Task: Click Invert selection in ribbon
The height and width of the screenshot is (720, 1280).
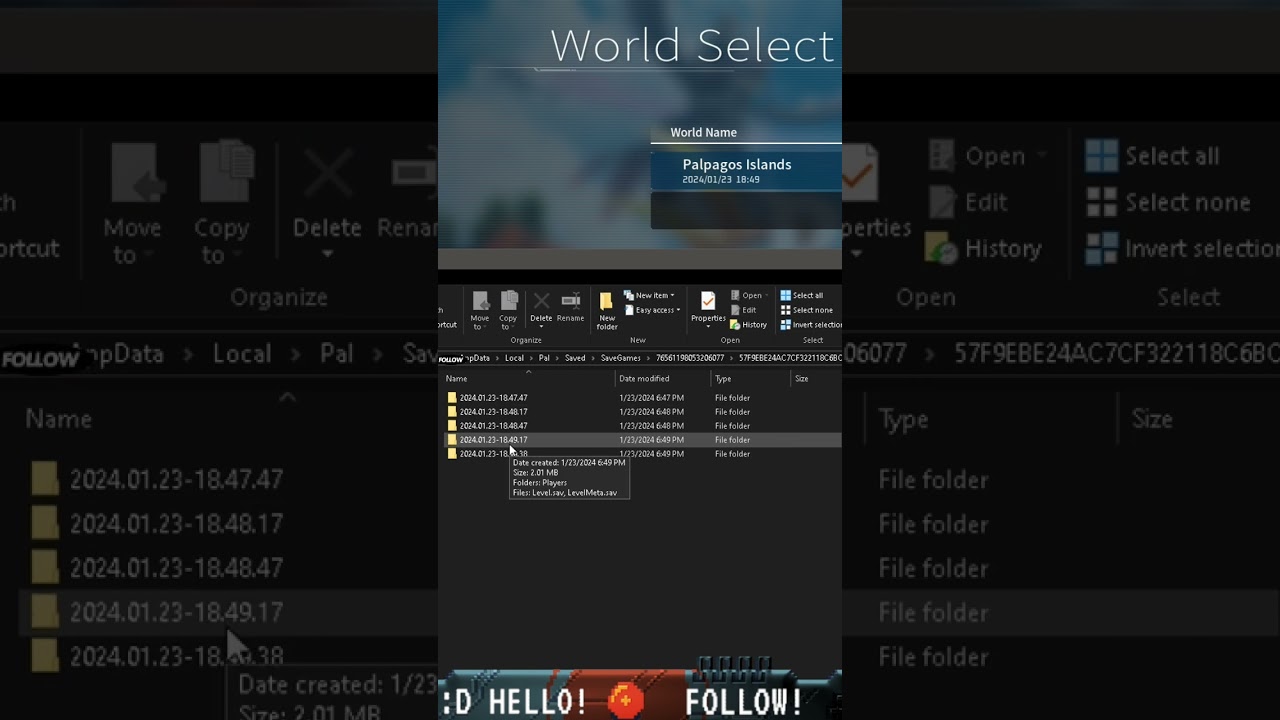Action: (x=811, y=325)
